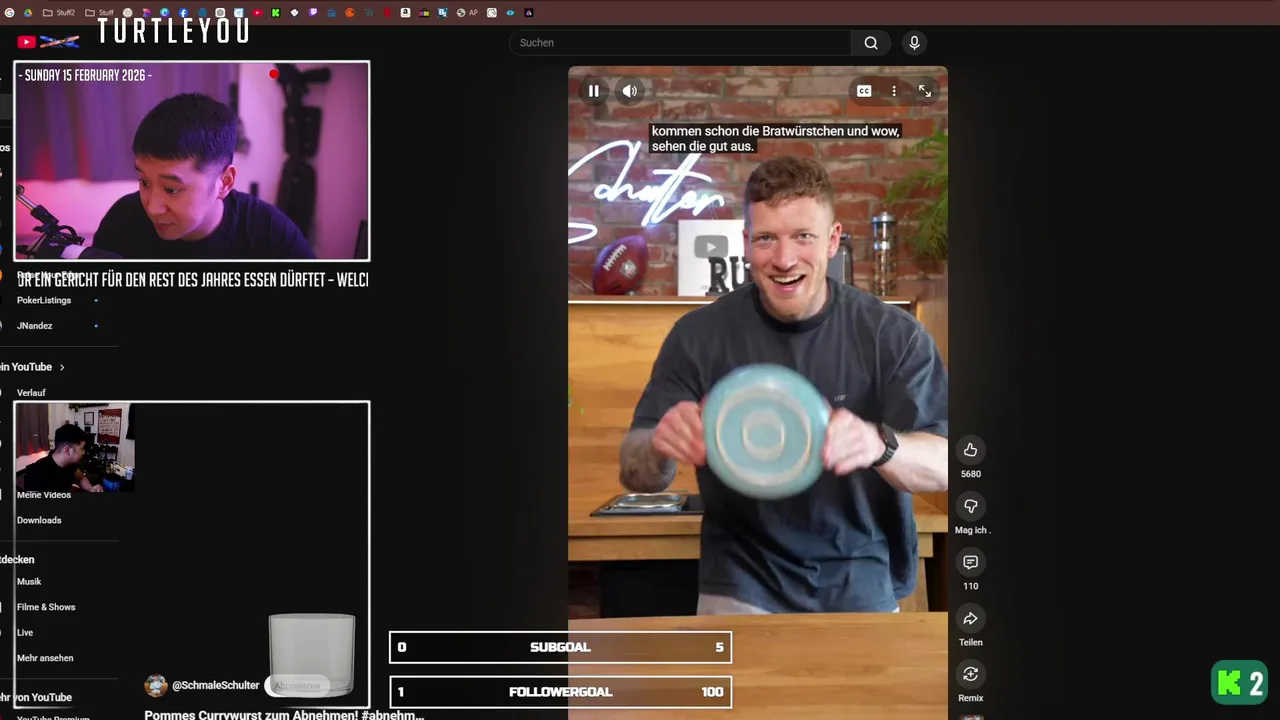1280x720 pixels.
Task: Open the Remix icon
Action: (970, 674)
